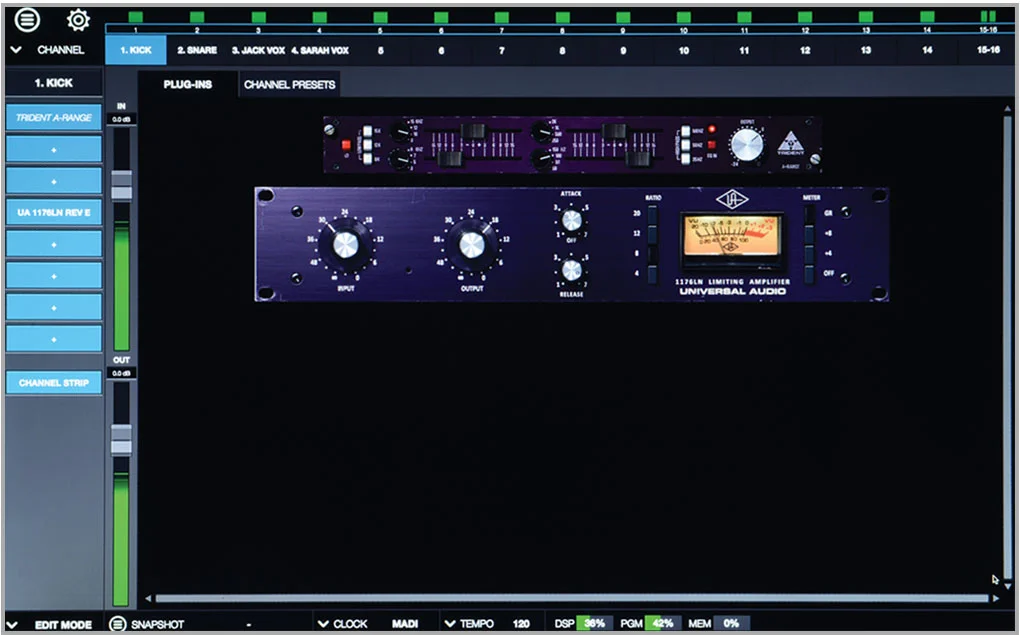The width and height of the screenshot is (1020, 635).
Task: Click the Trident A-Range Output knob
Action: click(747, 144)
